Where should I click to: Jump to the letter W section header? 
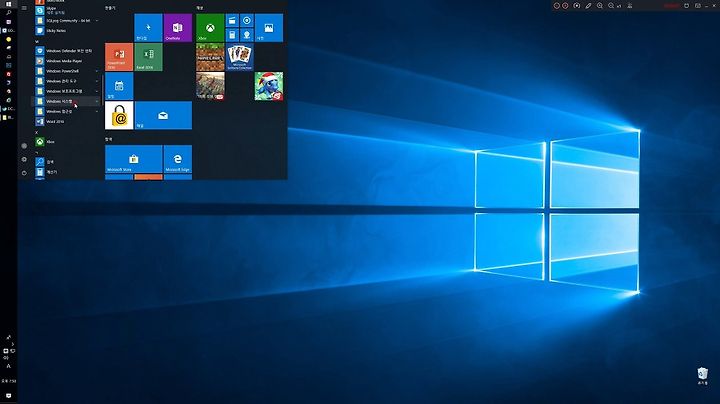(37, 41)
